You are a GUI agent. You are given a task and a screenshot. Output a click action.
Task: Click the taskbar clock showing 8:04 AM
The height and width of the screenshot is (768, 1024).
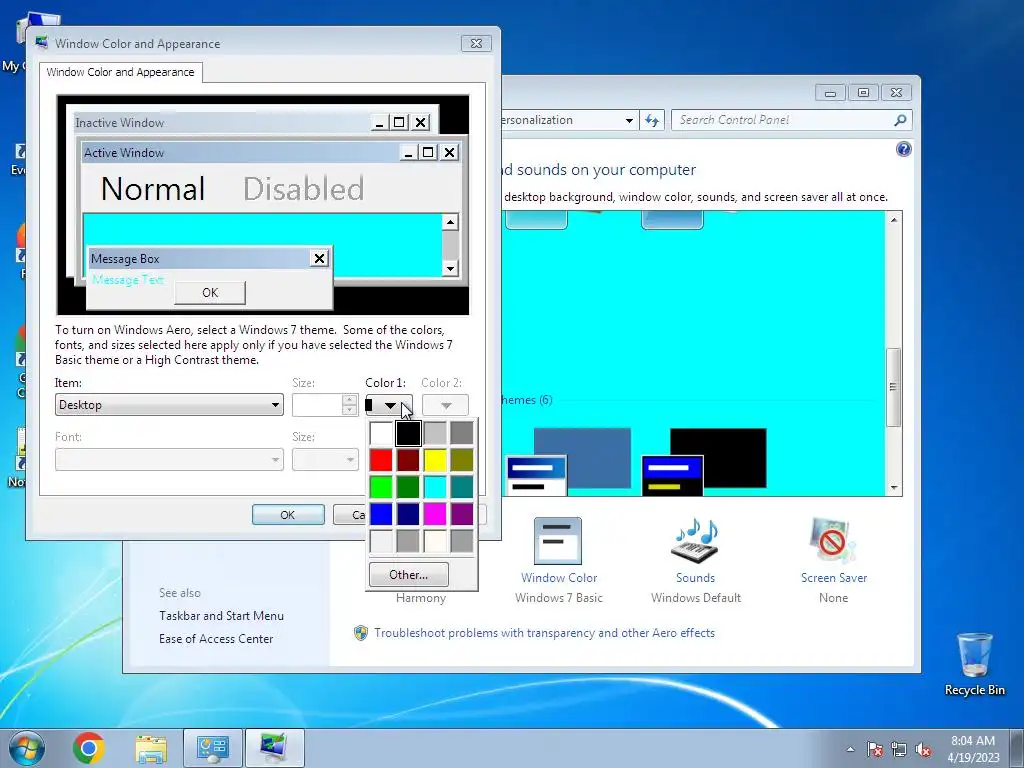[x=973, y=749]
